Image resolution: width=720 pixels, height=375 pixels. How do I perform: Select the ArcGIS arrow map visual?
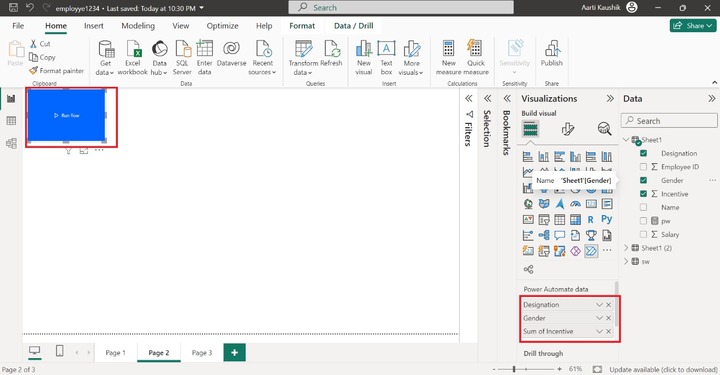[560, 204]
